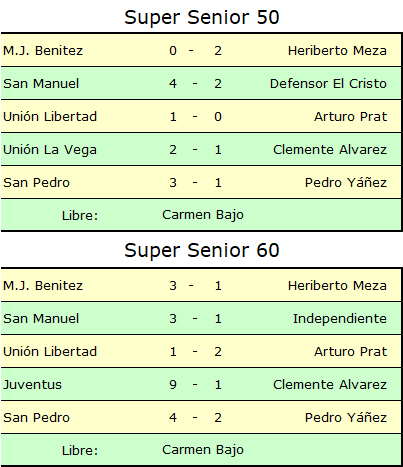Click Carmen Bajo in Super Senior 60 Libre row
The image size is (403, 467).
point(203,450)
